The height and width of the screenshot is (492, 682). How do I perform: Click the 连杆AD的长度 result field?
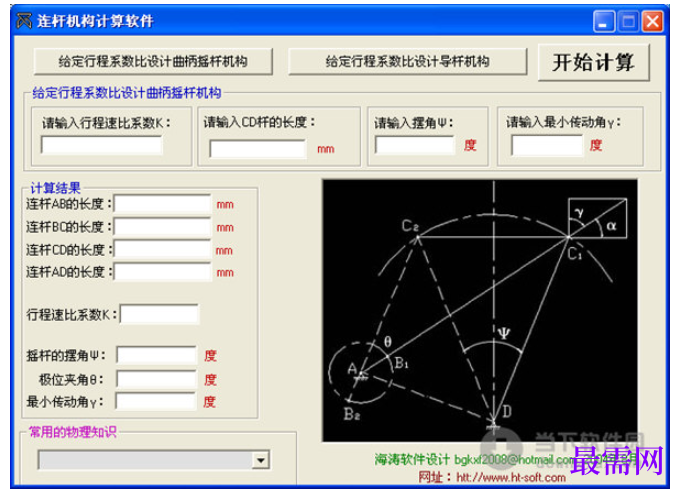[162, 272]
